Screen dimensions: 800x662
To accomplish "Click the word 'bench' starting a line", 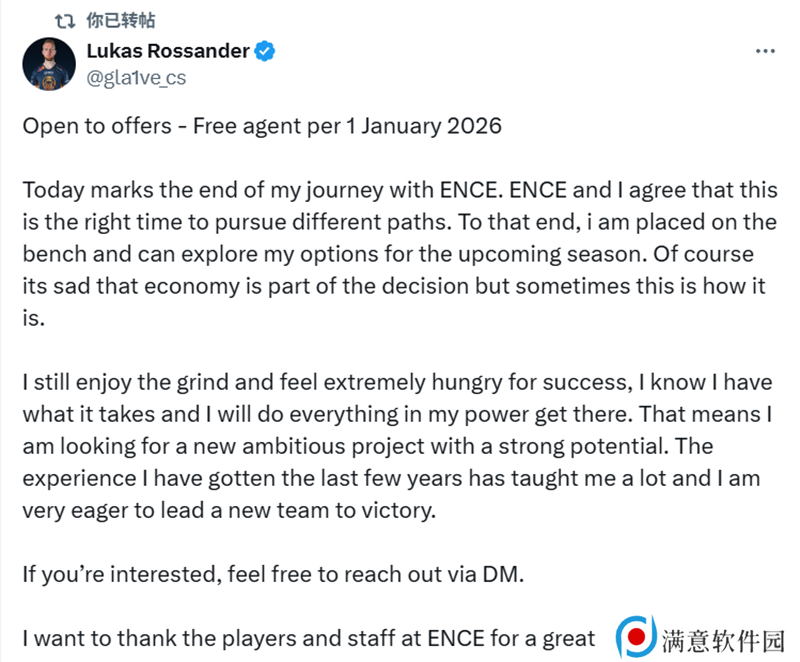I will [x=55, y=254].
